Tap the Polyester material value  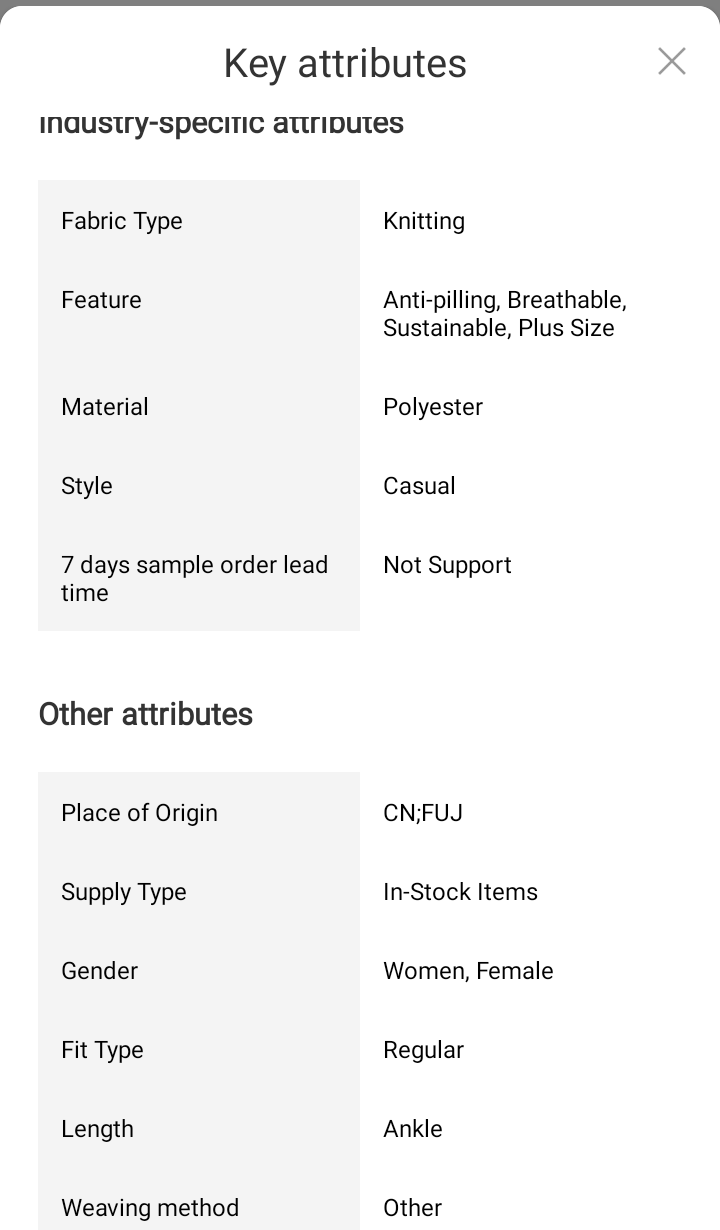coord(433,407)
